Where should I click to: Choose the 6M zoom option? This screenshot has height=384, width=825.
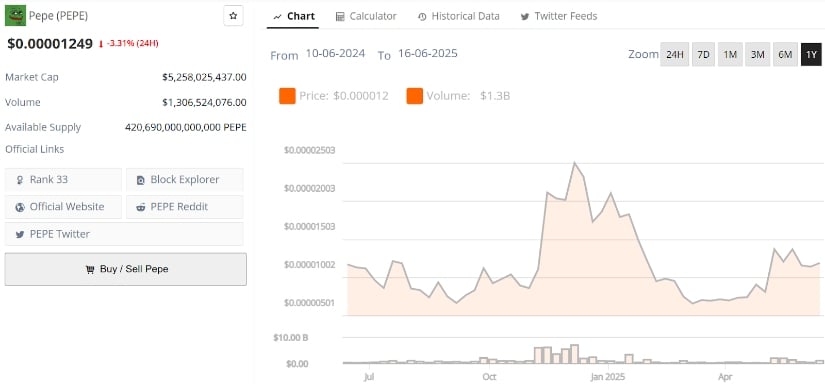(x=785, y=55)
